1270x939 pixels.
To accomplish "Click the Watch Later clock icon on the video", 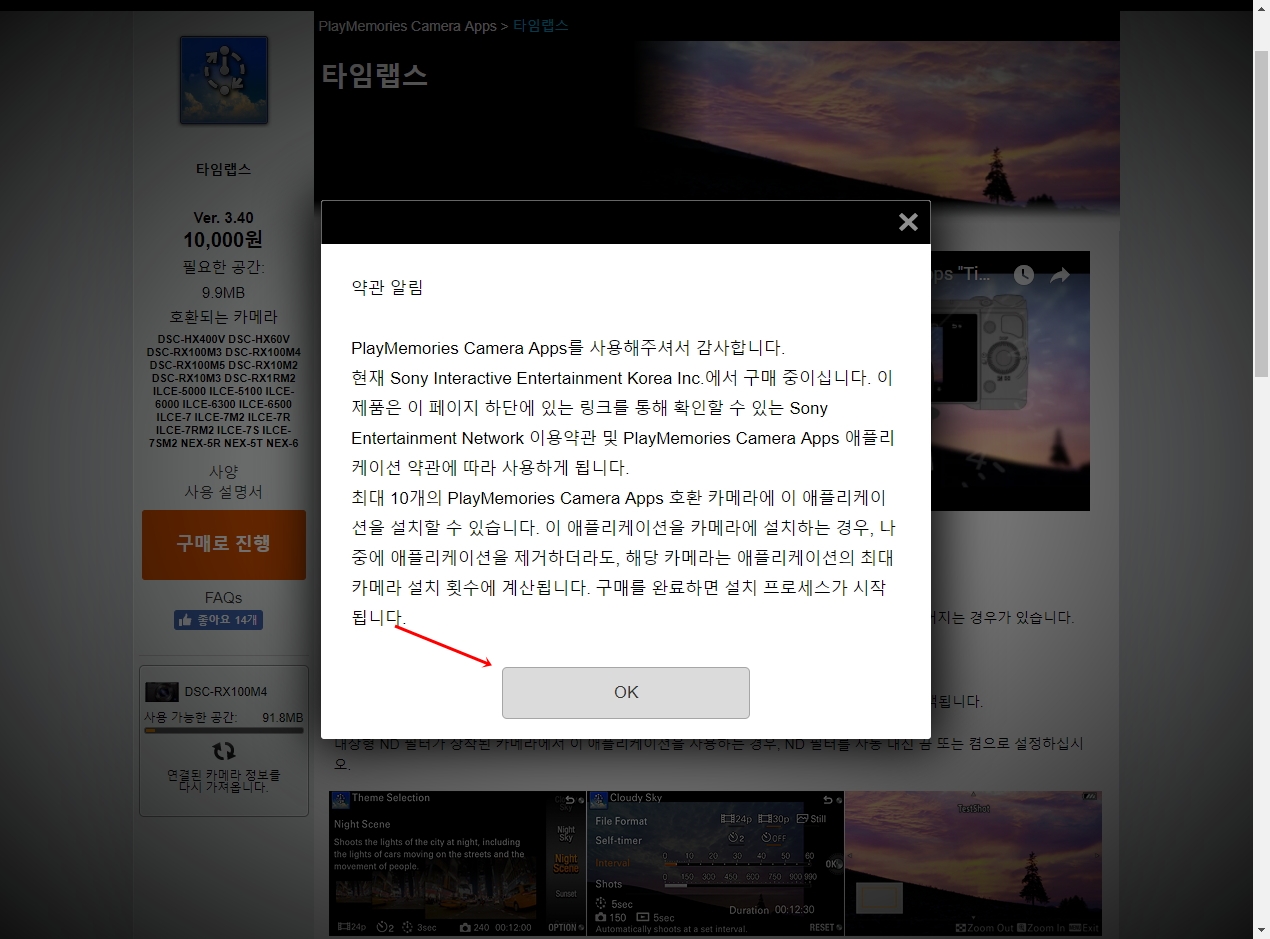I will pyautogui.click(x=1022, y=275).
